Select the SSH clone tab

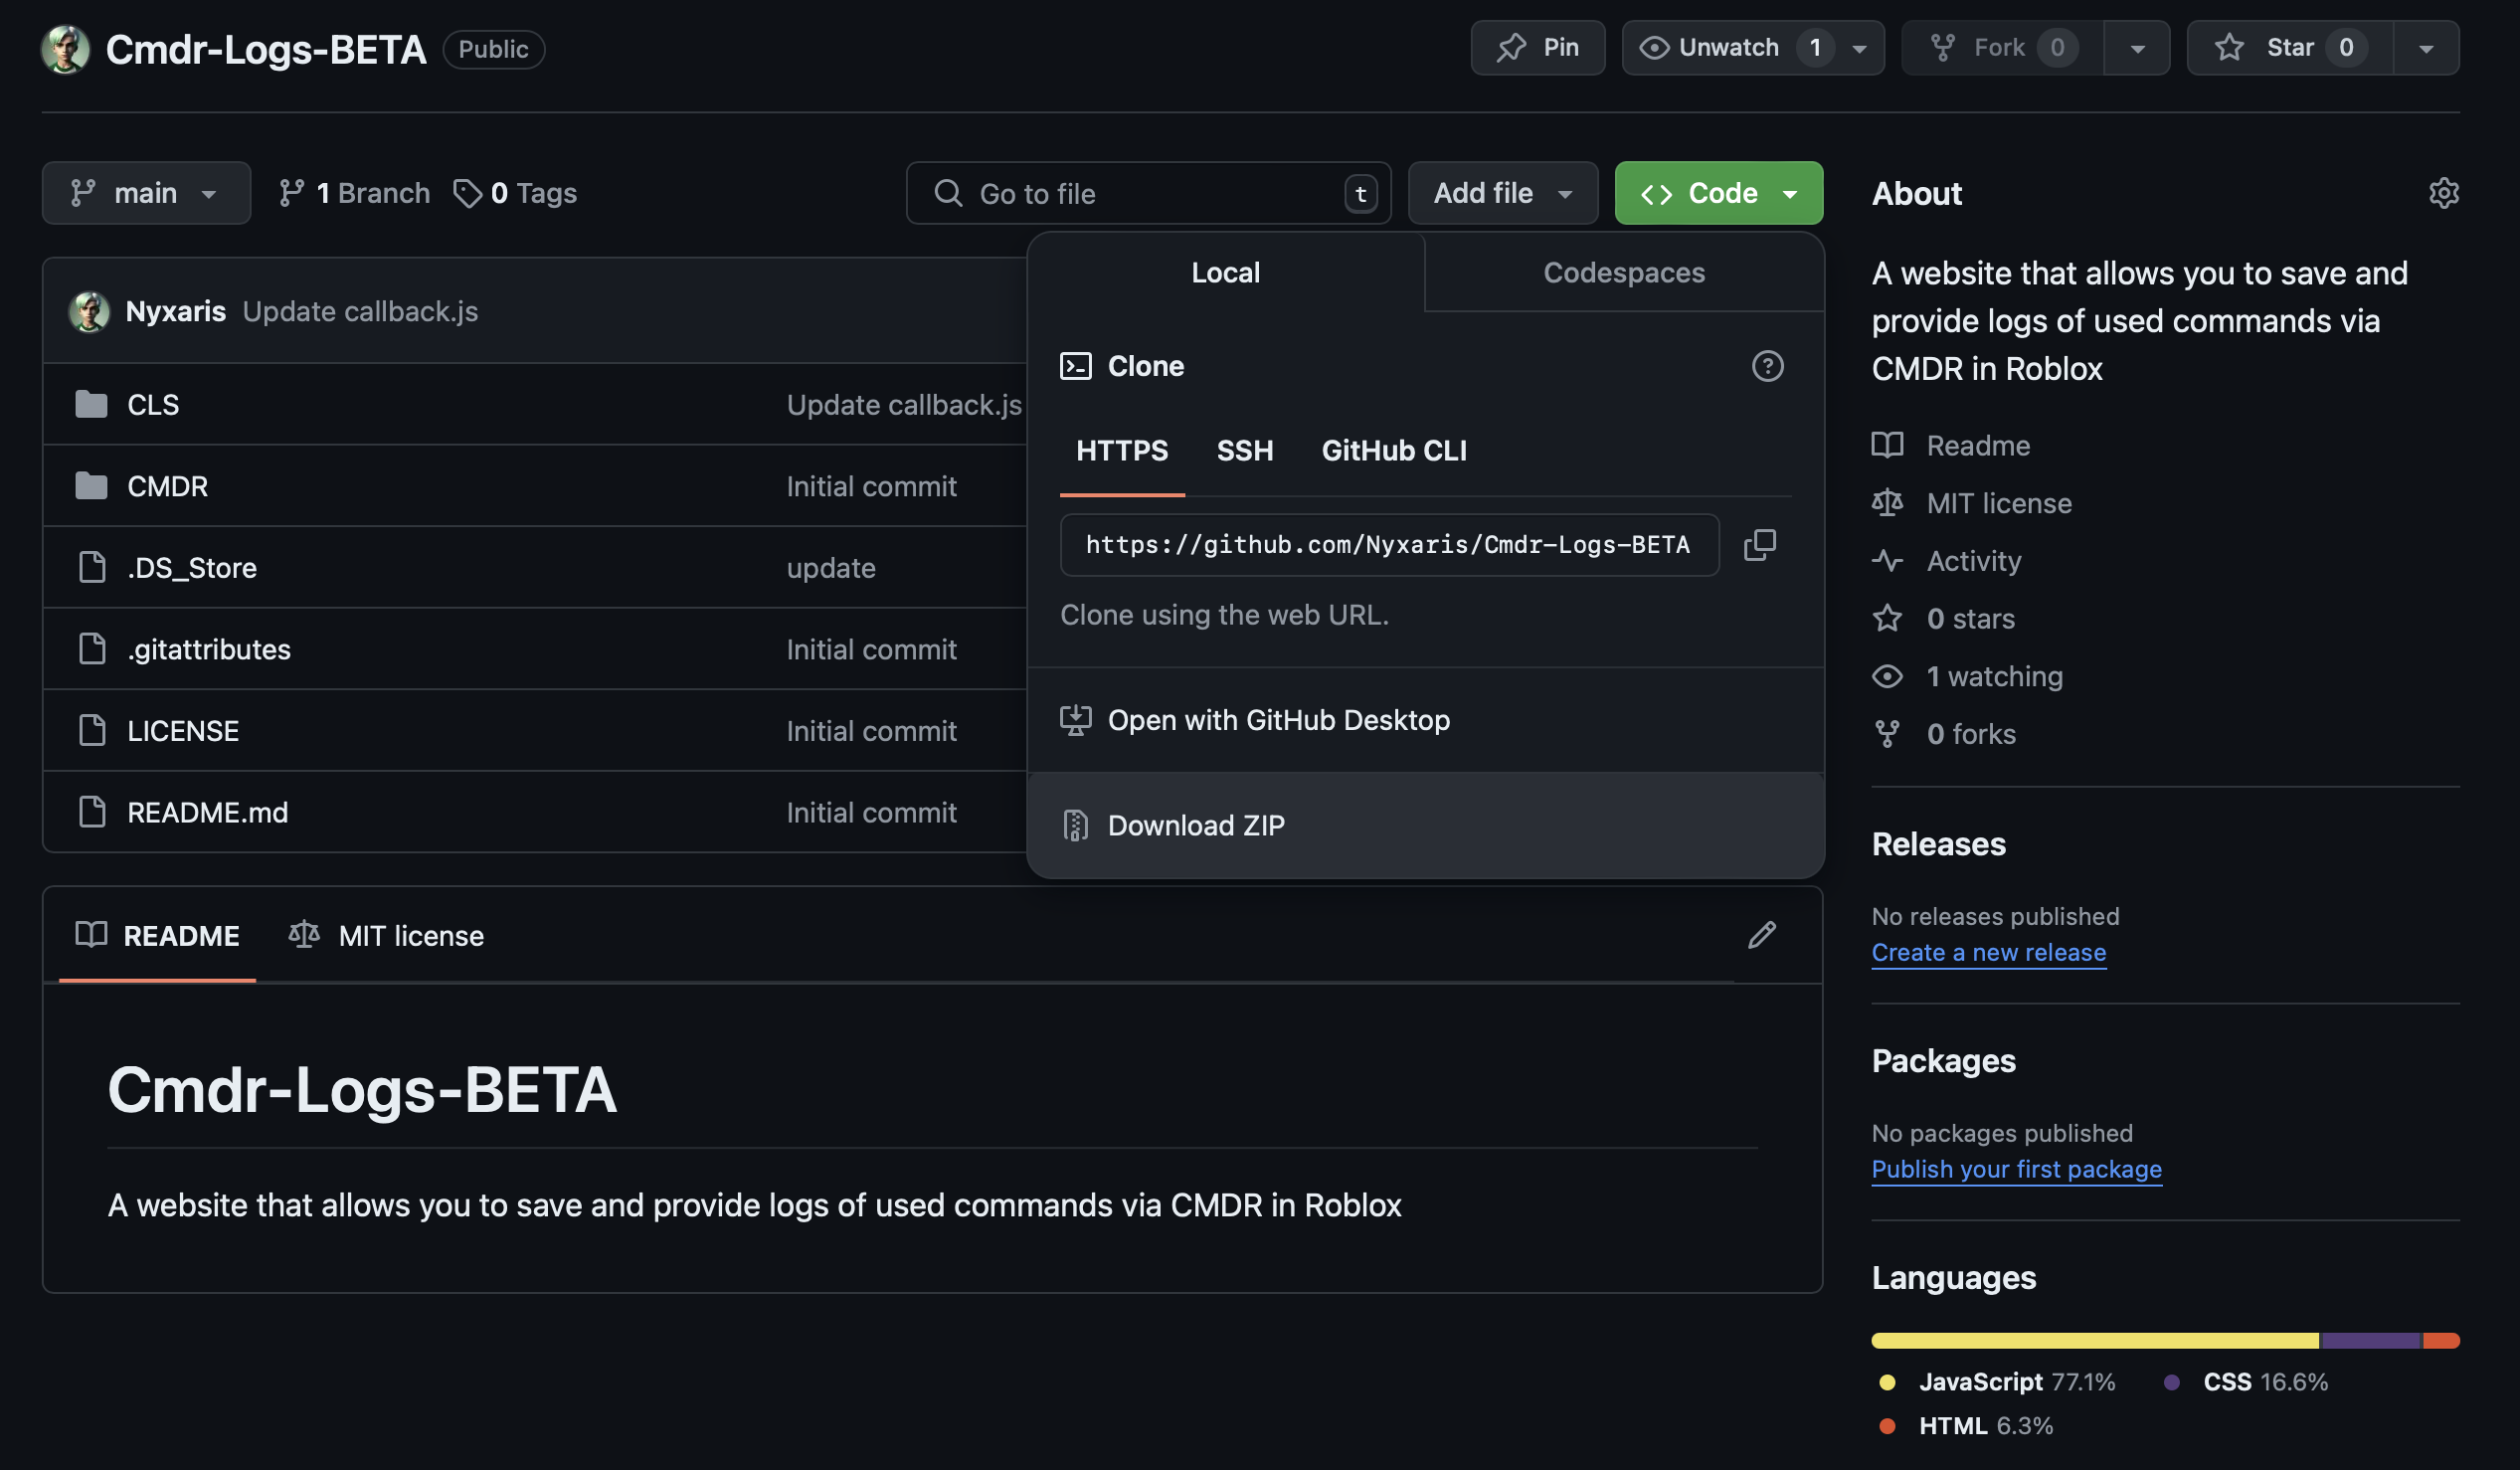click(1245, 451)
